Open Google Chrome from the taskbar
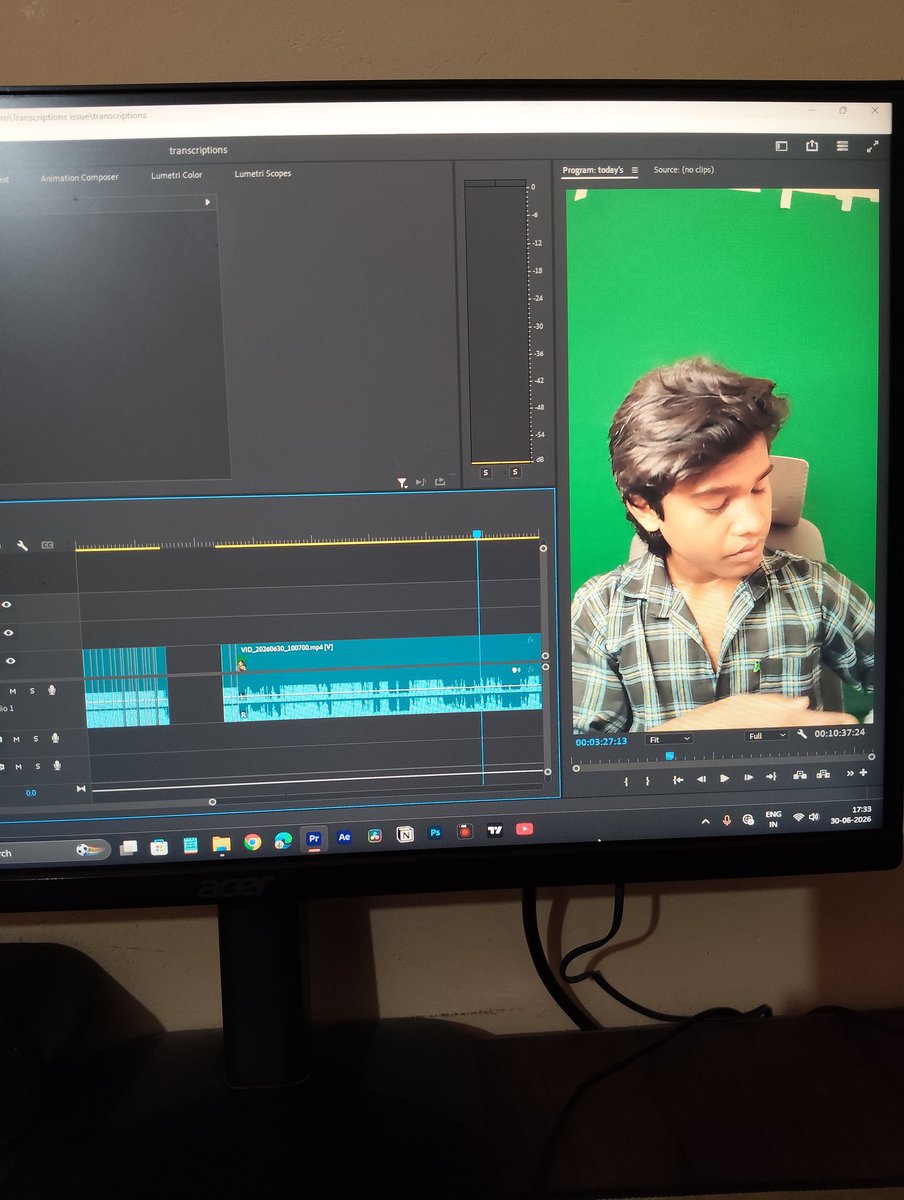Image resolution: width=904 pixels, height=1200 pixels. pos(252,843)
